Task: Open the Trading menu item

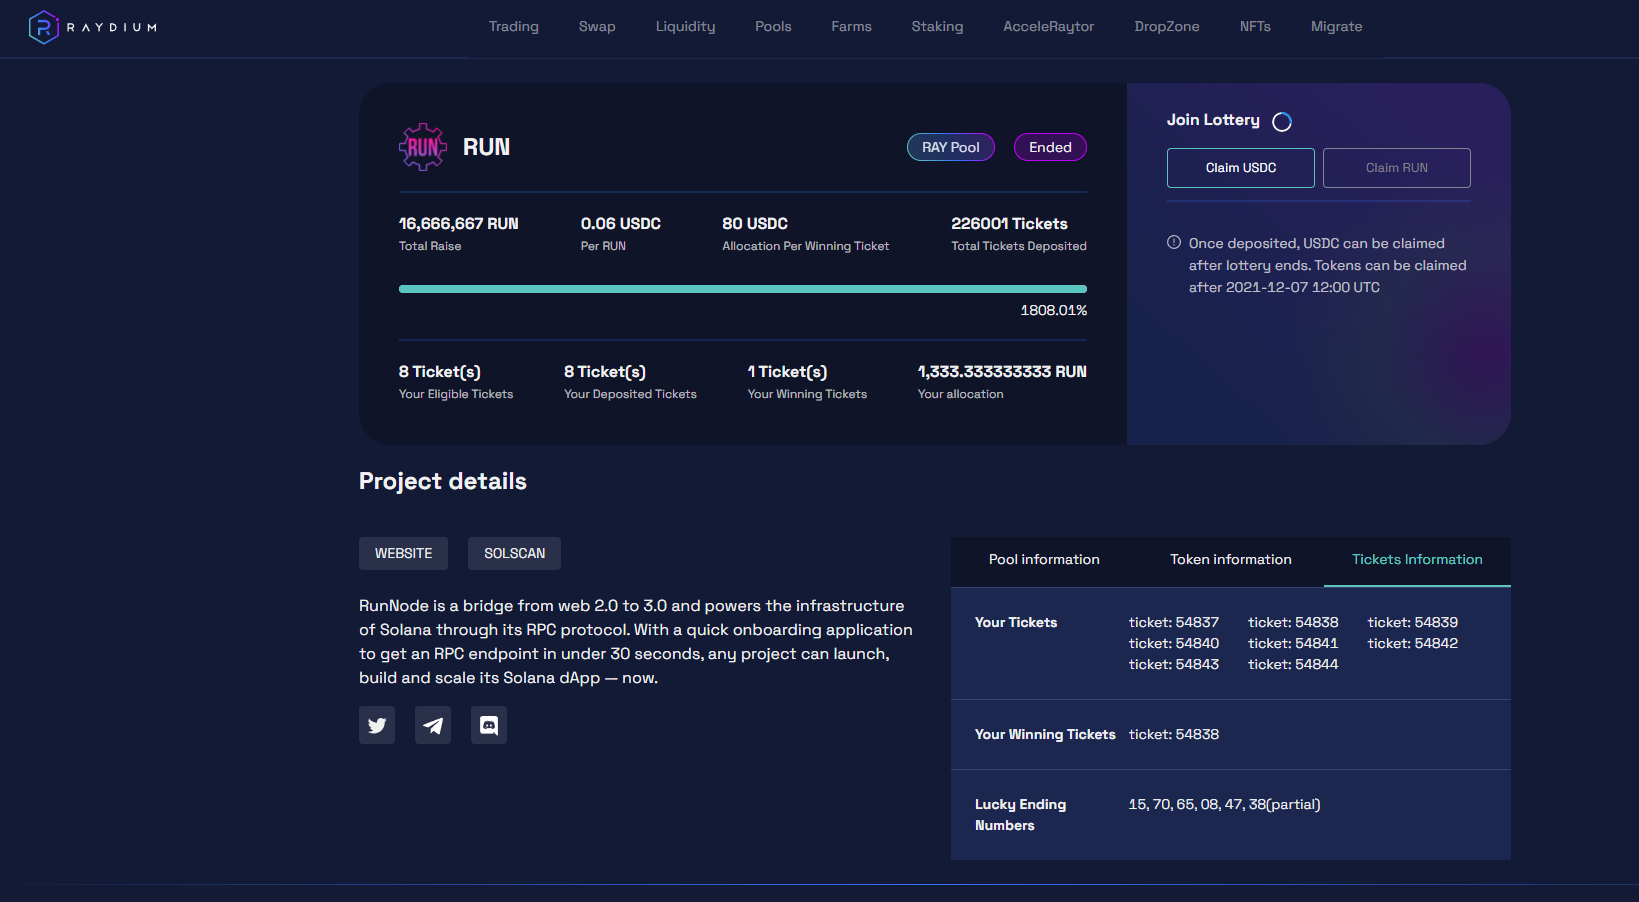Action: [514, 27]
